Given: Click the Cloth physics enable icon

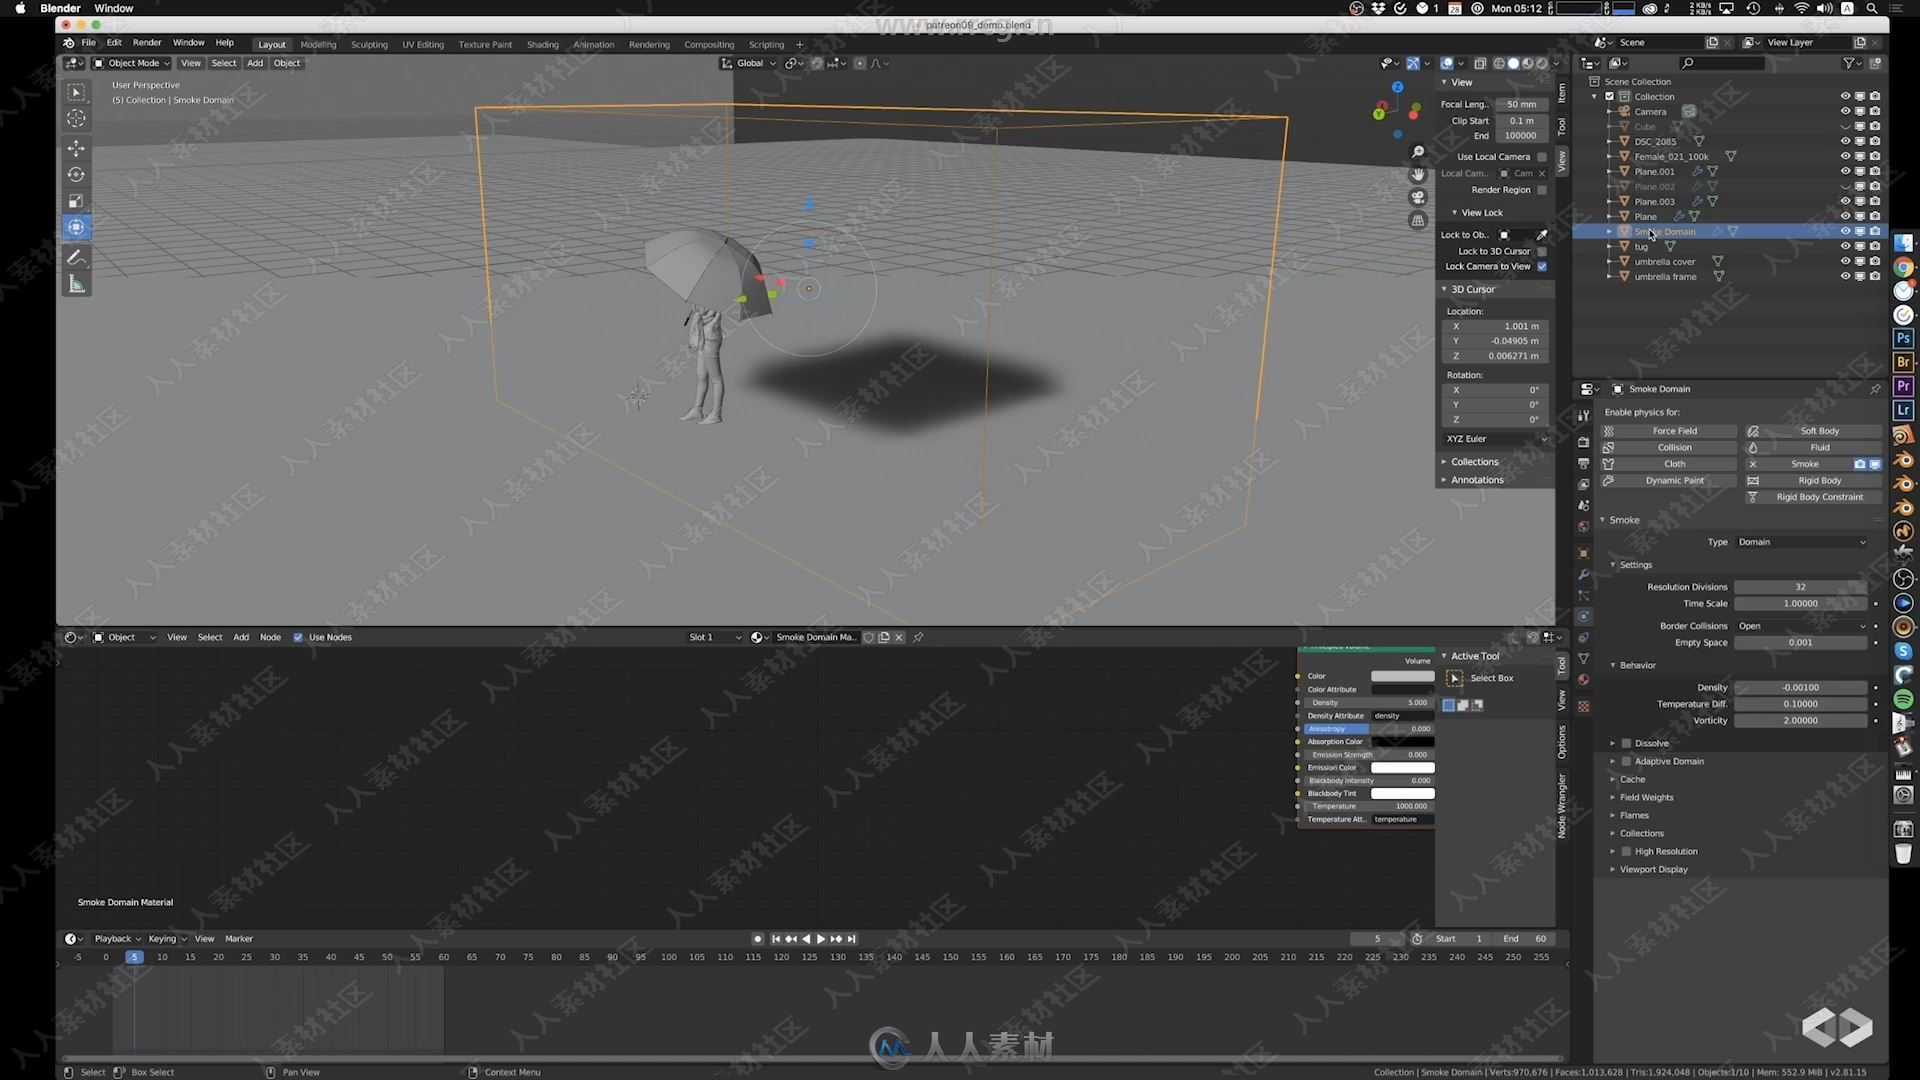Looking at the screenshot, I should (1609, 463).
